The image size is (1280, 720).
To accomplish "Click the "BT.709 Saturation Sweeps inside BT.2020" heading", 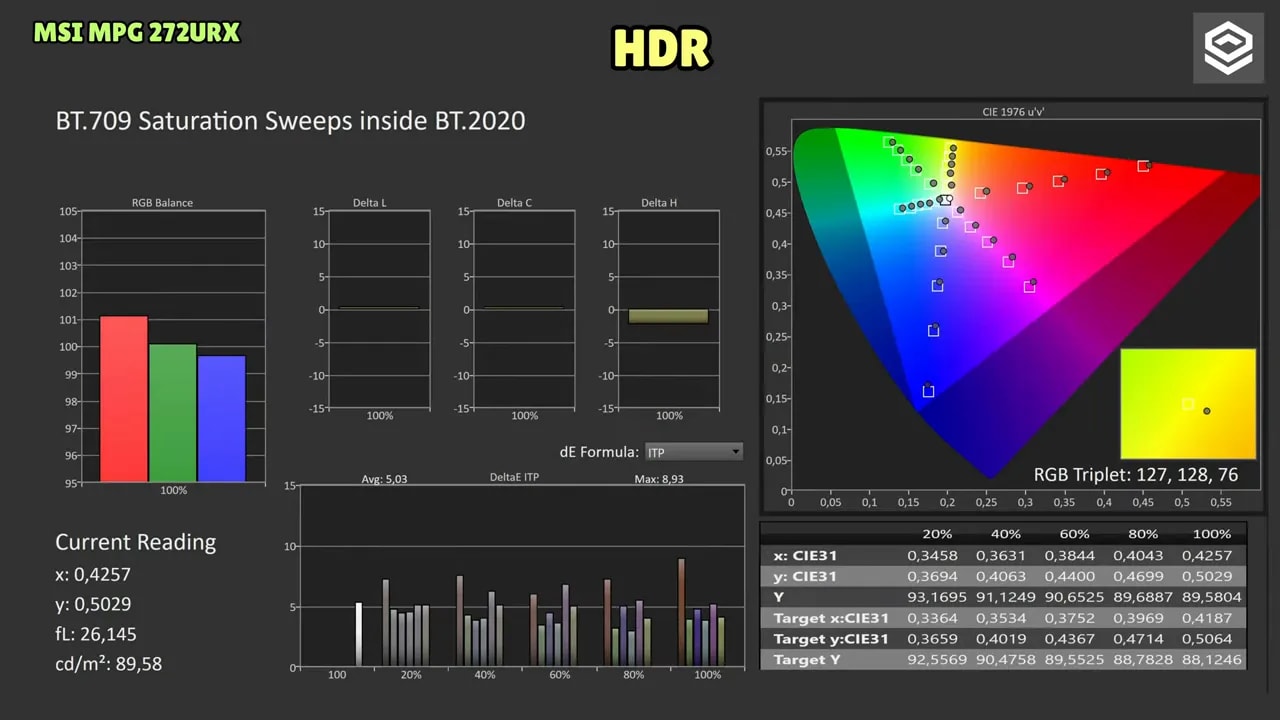I will pos(290,121).
